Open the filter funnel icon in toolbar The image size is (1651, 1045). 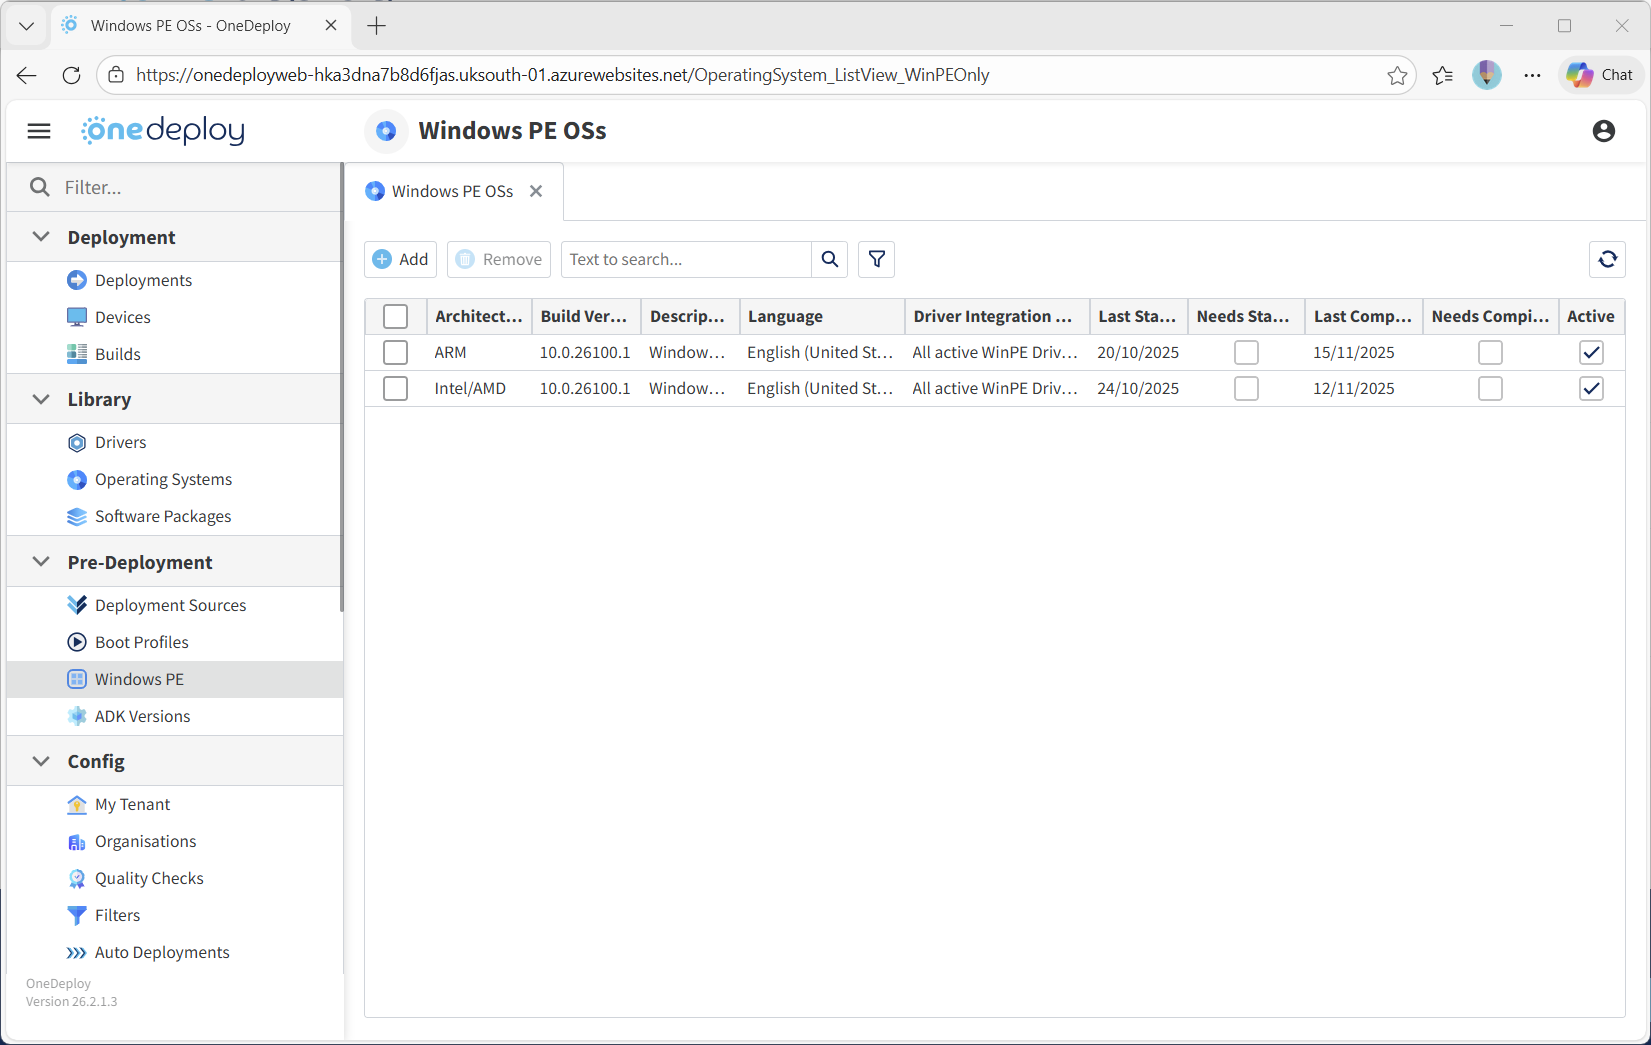[x=876, y=259]
